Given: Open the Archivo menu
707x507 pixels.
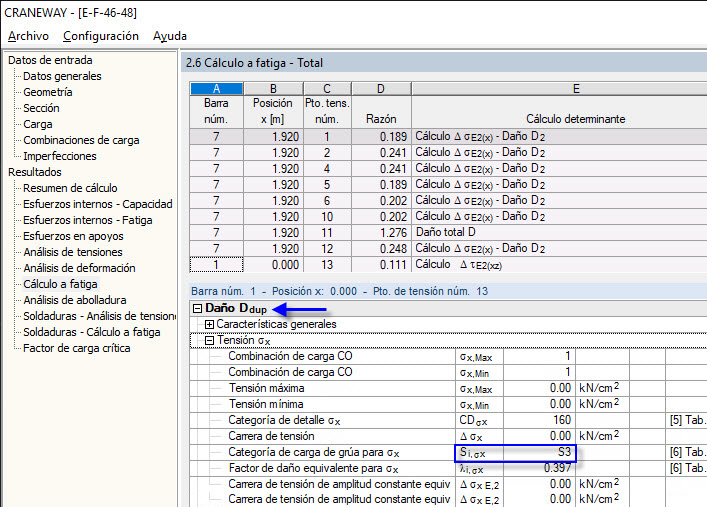Looking at the screenshot, I should point(28,36).
